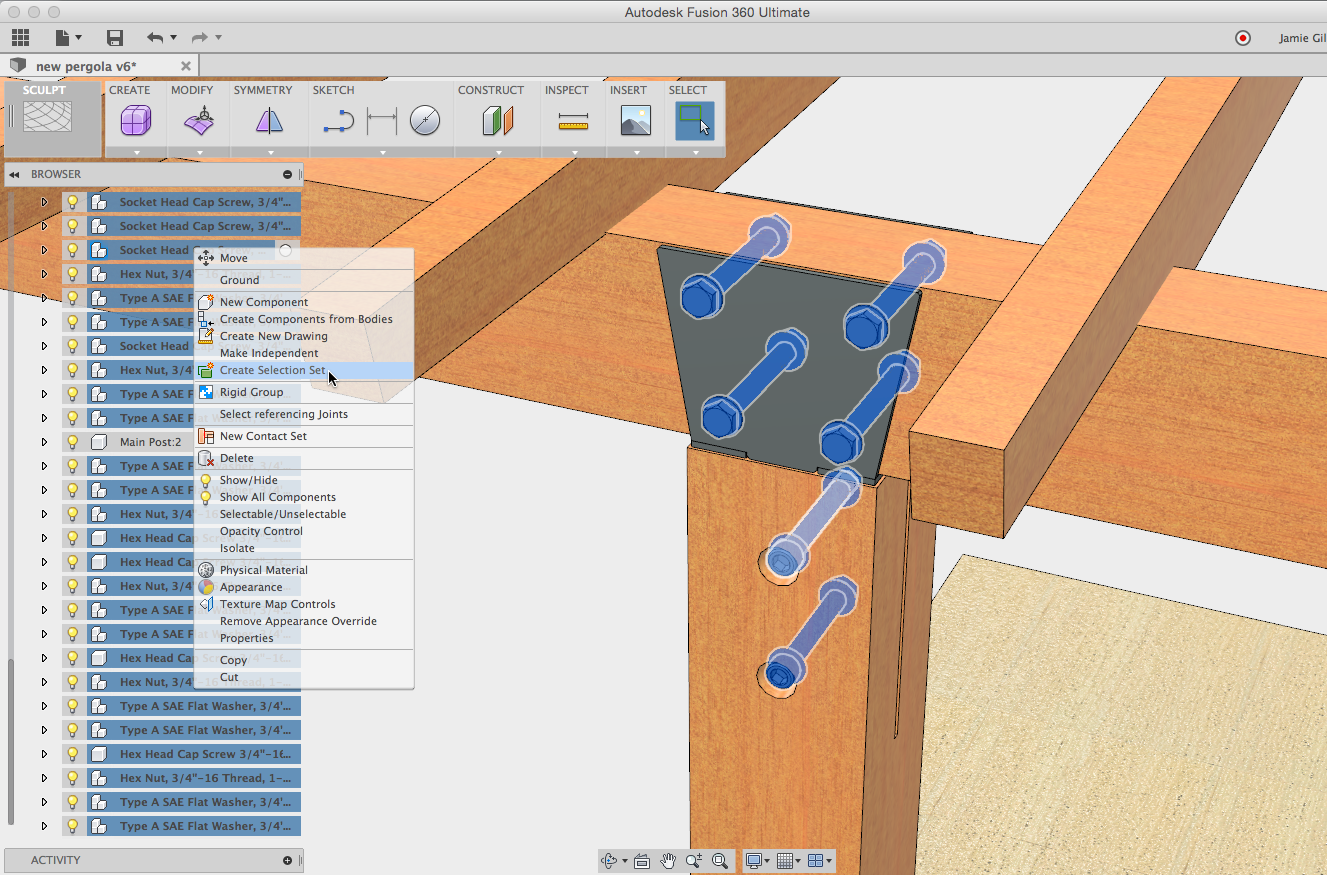Open the SYMMETRY panel dropdown arrow

tap(269, 153)
